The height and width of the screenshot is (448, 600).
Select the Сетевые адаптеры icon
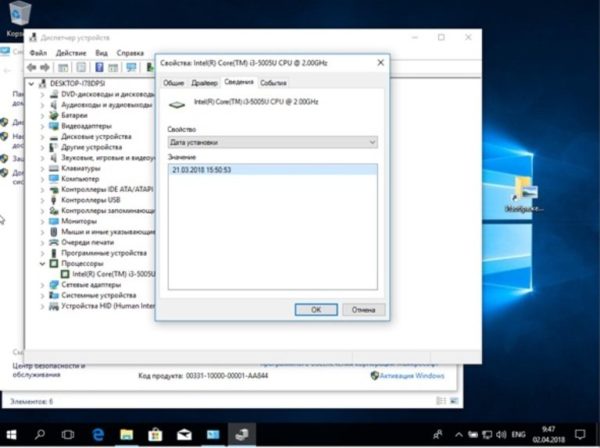[x=54, y=285]
